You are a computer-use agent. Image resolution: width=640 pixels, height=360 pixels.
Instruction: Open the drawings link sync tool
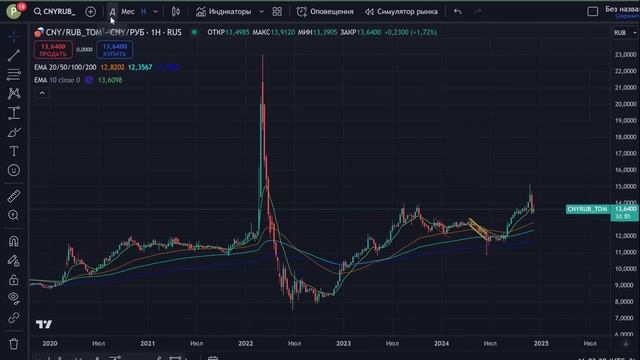pyautogui.click(x=14, y=318)
